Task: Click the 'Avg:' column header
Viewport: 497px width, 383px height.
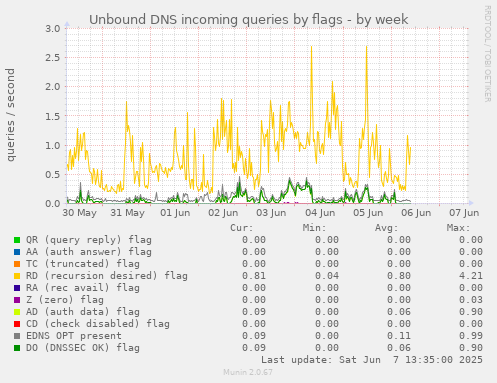Action: (386, 228)
